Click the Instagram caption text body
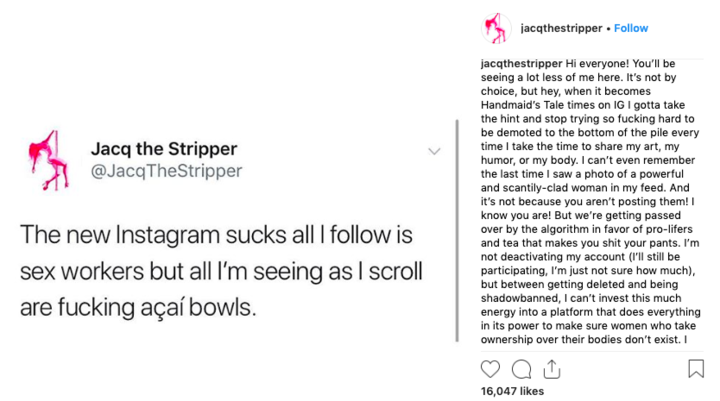The width and height of the screenshot is (720, 401). click(592, 200)
